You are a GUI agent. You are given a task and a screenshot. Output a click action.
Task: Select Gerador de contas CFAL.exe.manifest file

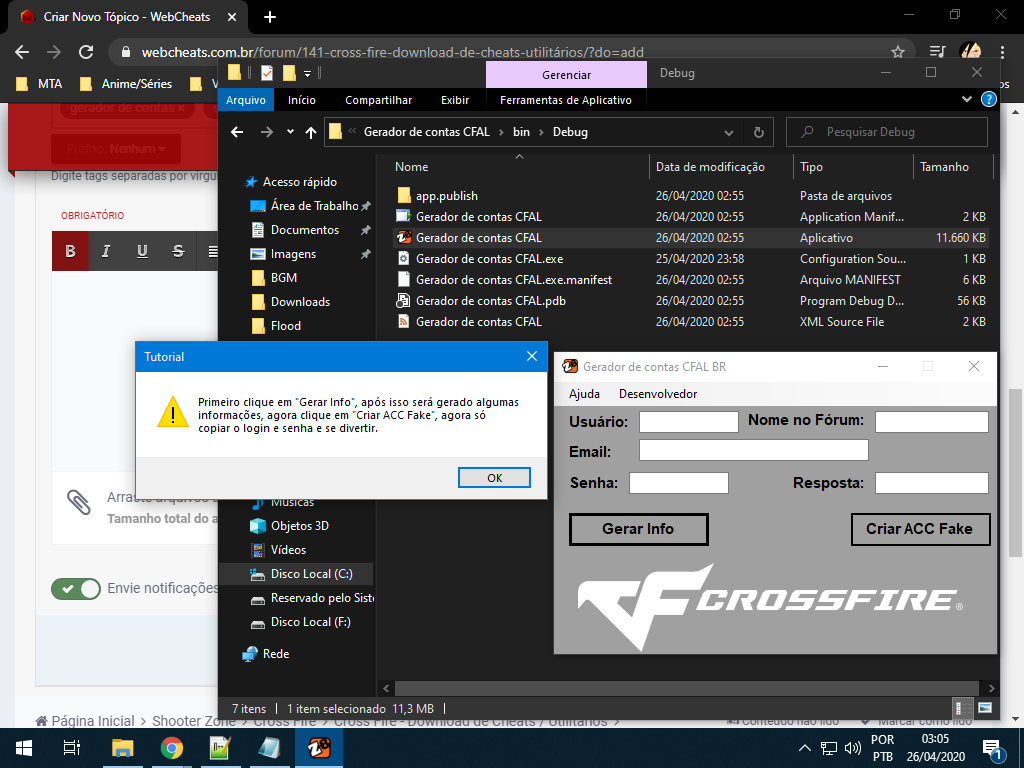514,280
